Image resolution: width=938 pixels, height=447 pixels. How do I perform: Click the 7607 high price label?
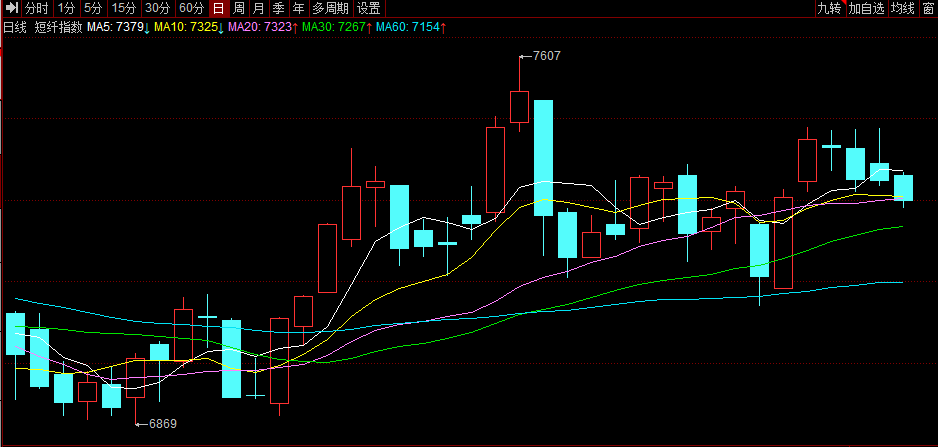(x=547, y=56)
